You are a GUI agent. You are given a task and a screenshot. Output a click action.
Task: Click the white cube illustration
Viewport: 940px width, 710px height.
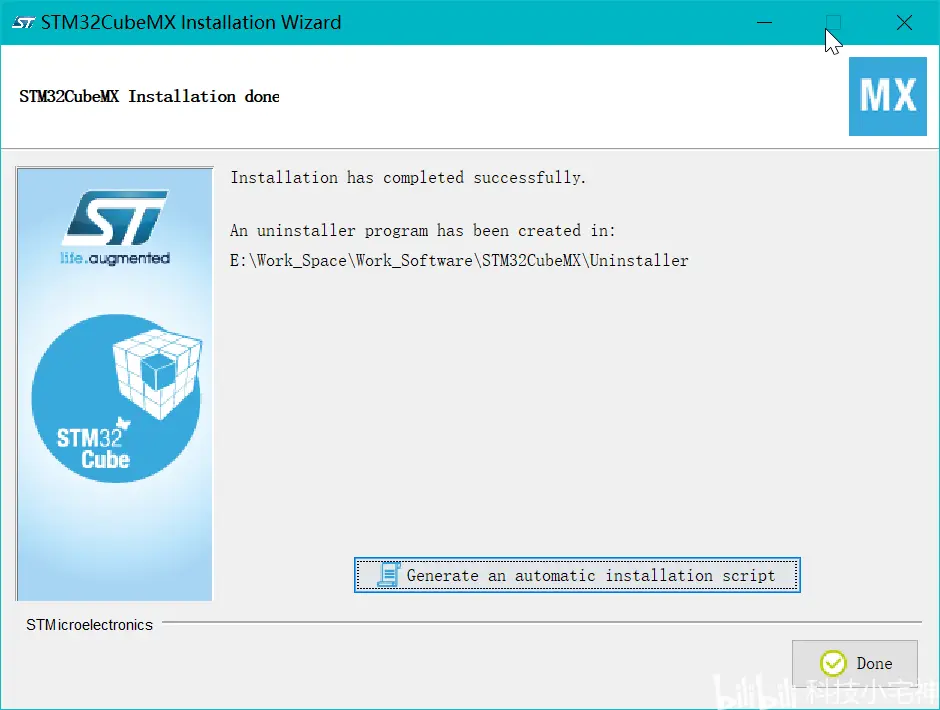(x=157, y=373)
